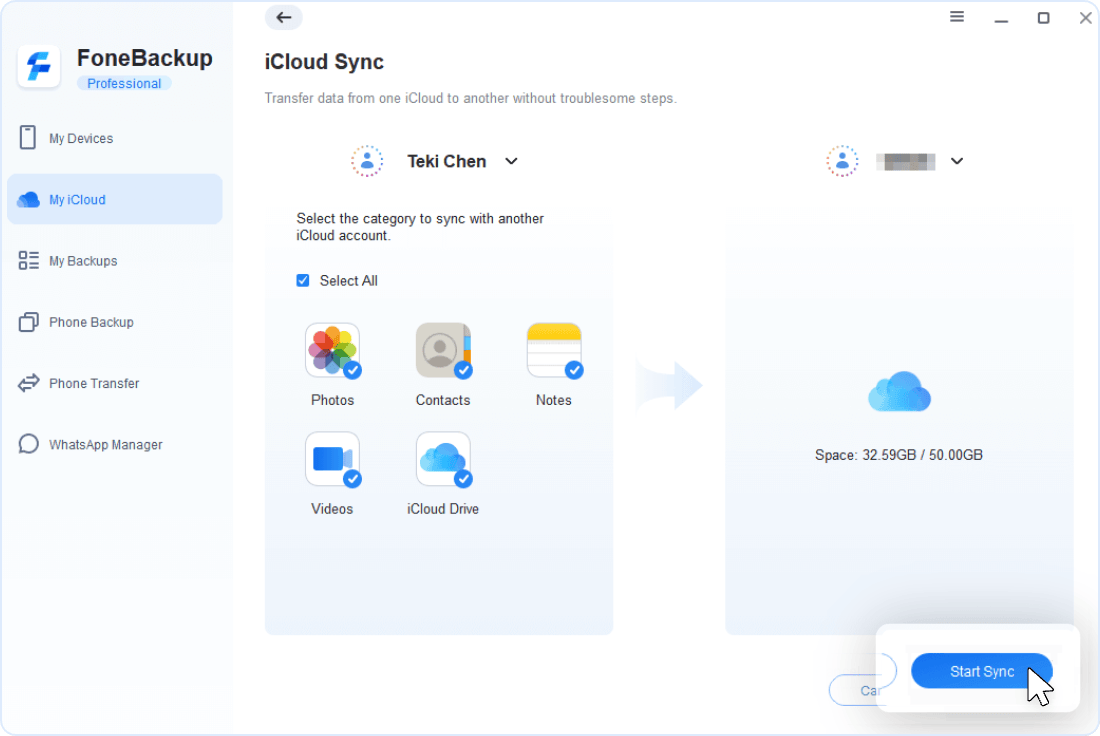
Task: Click the back arrow button
Action: coord(284,17)
